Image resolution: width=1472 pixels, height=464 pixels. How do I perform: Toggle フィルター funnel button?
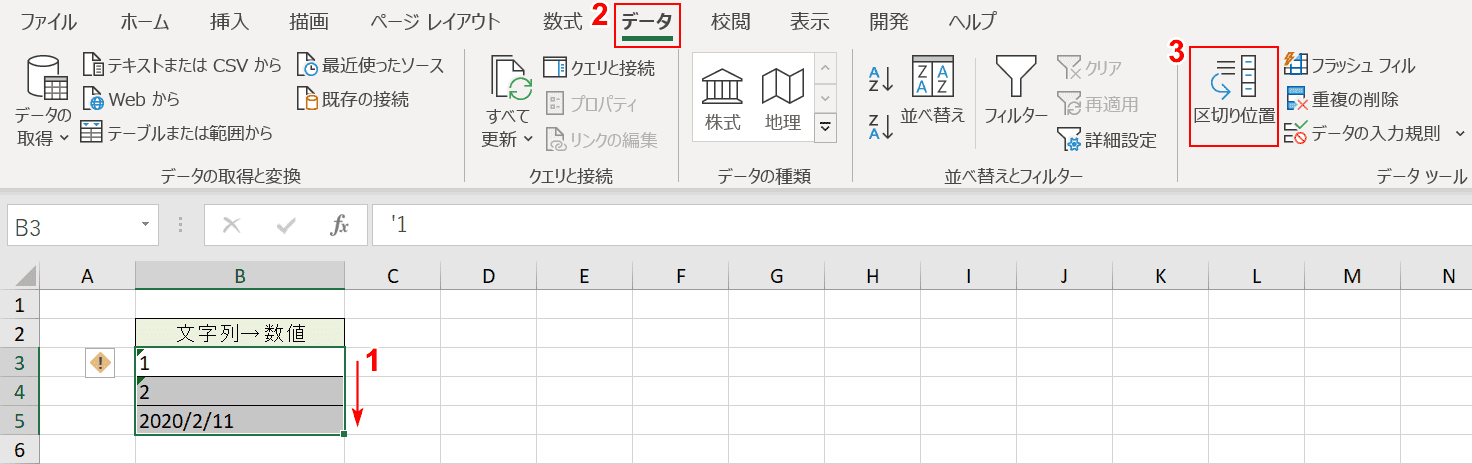(x=1015, y=92)
